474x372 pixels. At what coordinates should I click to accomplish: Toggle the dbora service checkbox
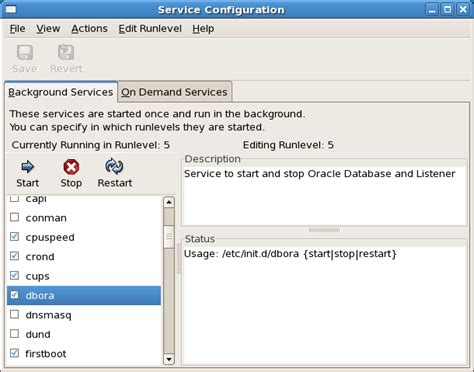point(14,295)
